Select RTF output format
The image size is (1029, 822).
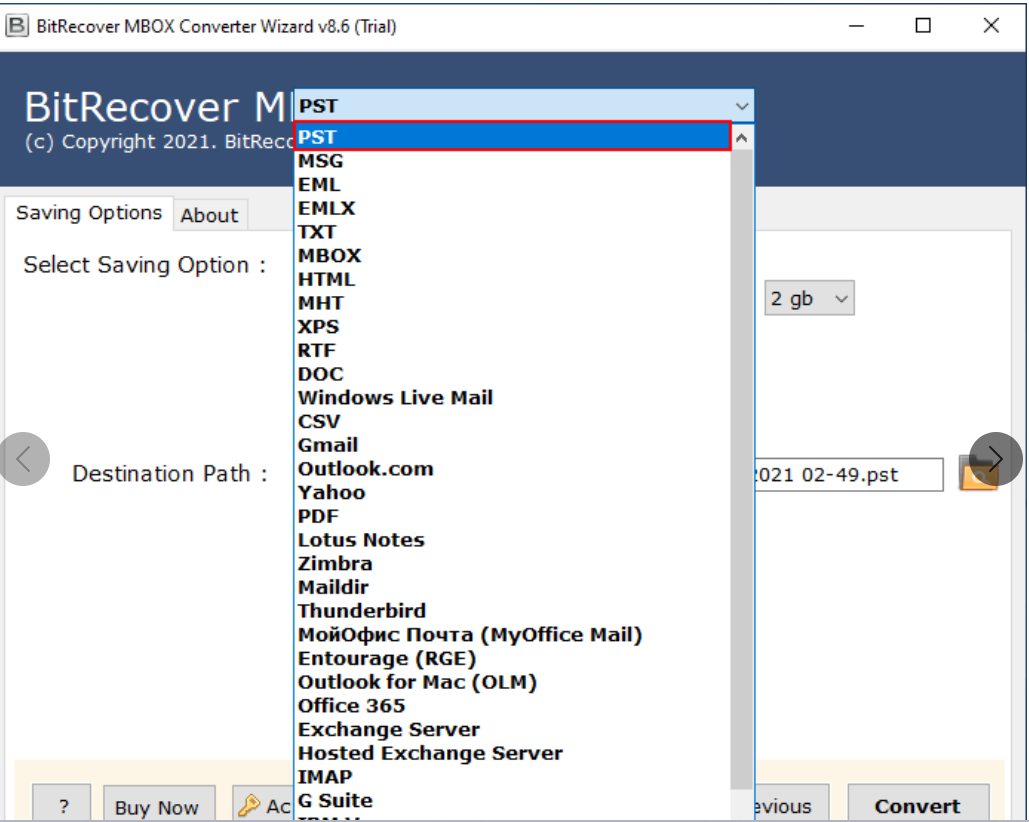point(513,350)
